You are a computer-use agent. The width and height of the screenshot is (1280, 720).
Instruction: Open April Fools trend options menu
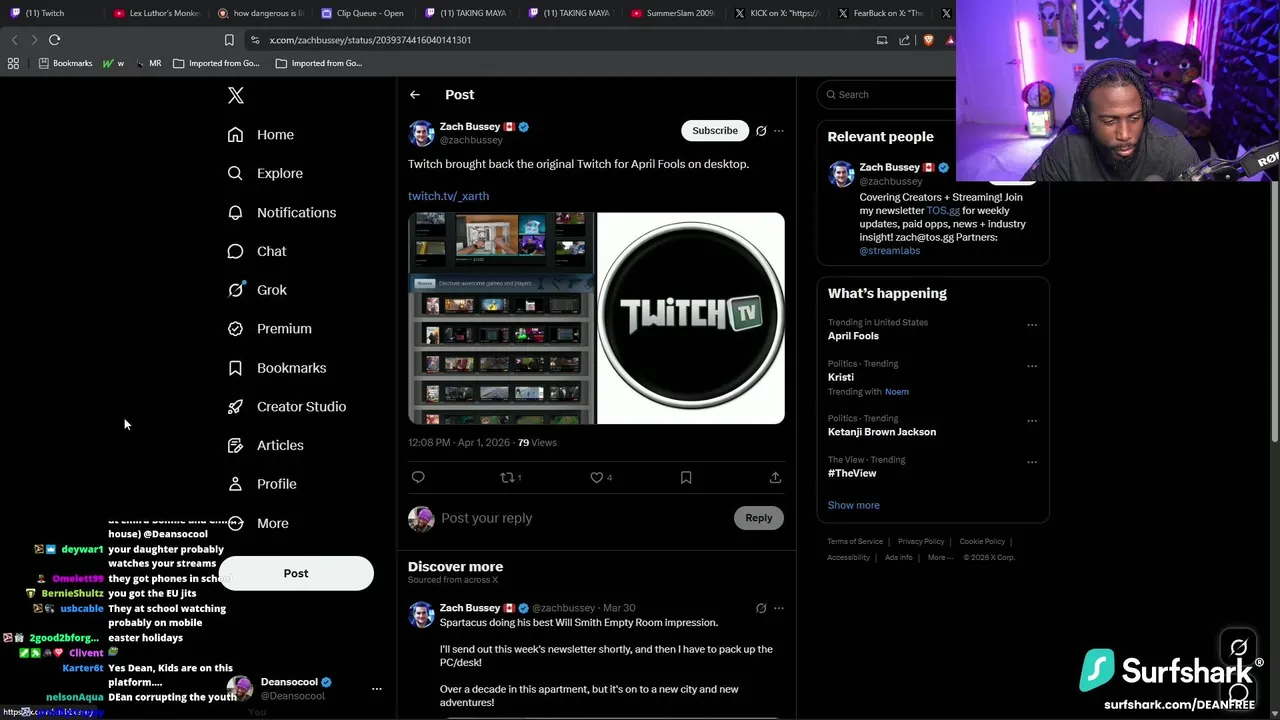coord(1032,325)
